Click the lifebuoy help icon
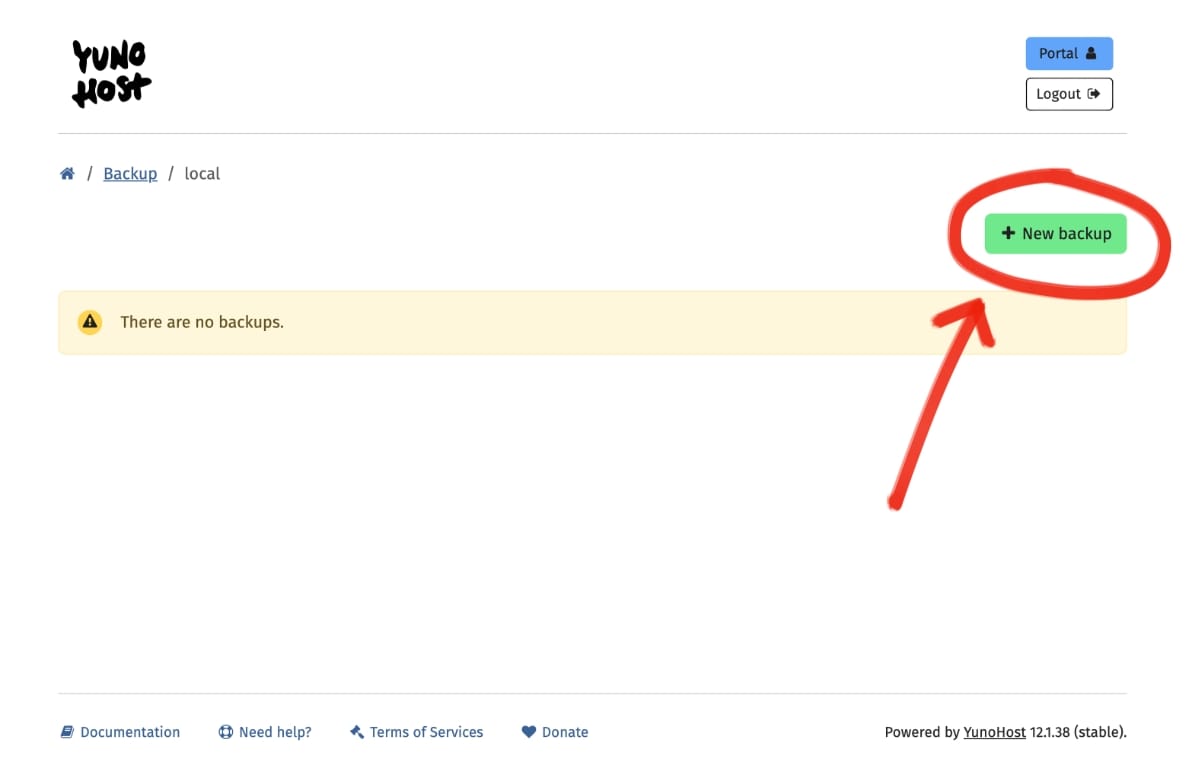 pos(226,732)
